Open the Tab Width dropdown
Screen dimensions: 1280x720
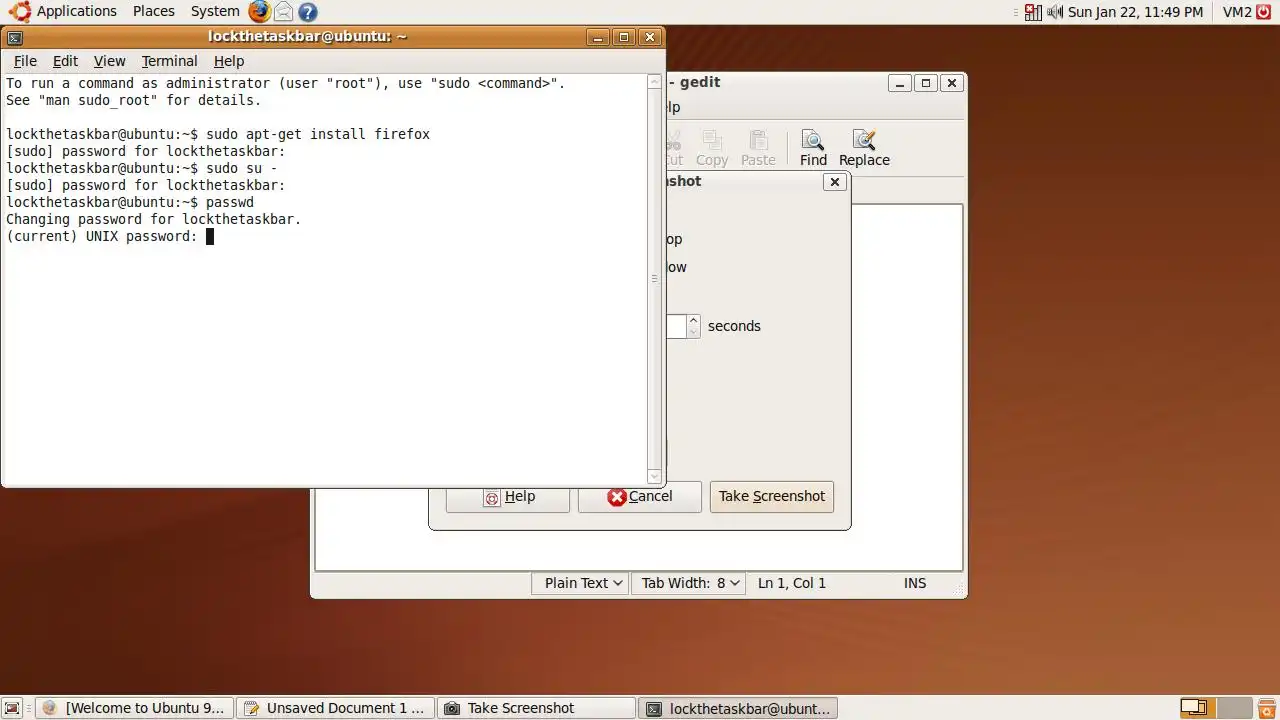pos(688,583)
